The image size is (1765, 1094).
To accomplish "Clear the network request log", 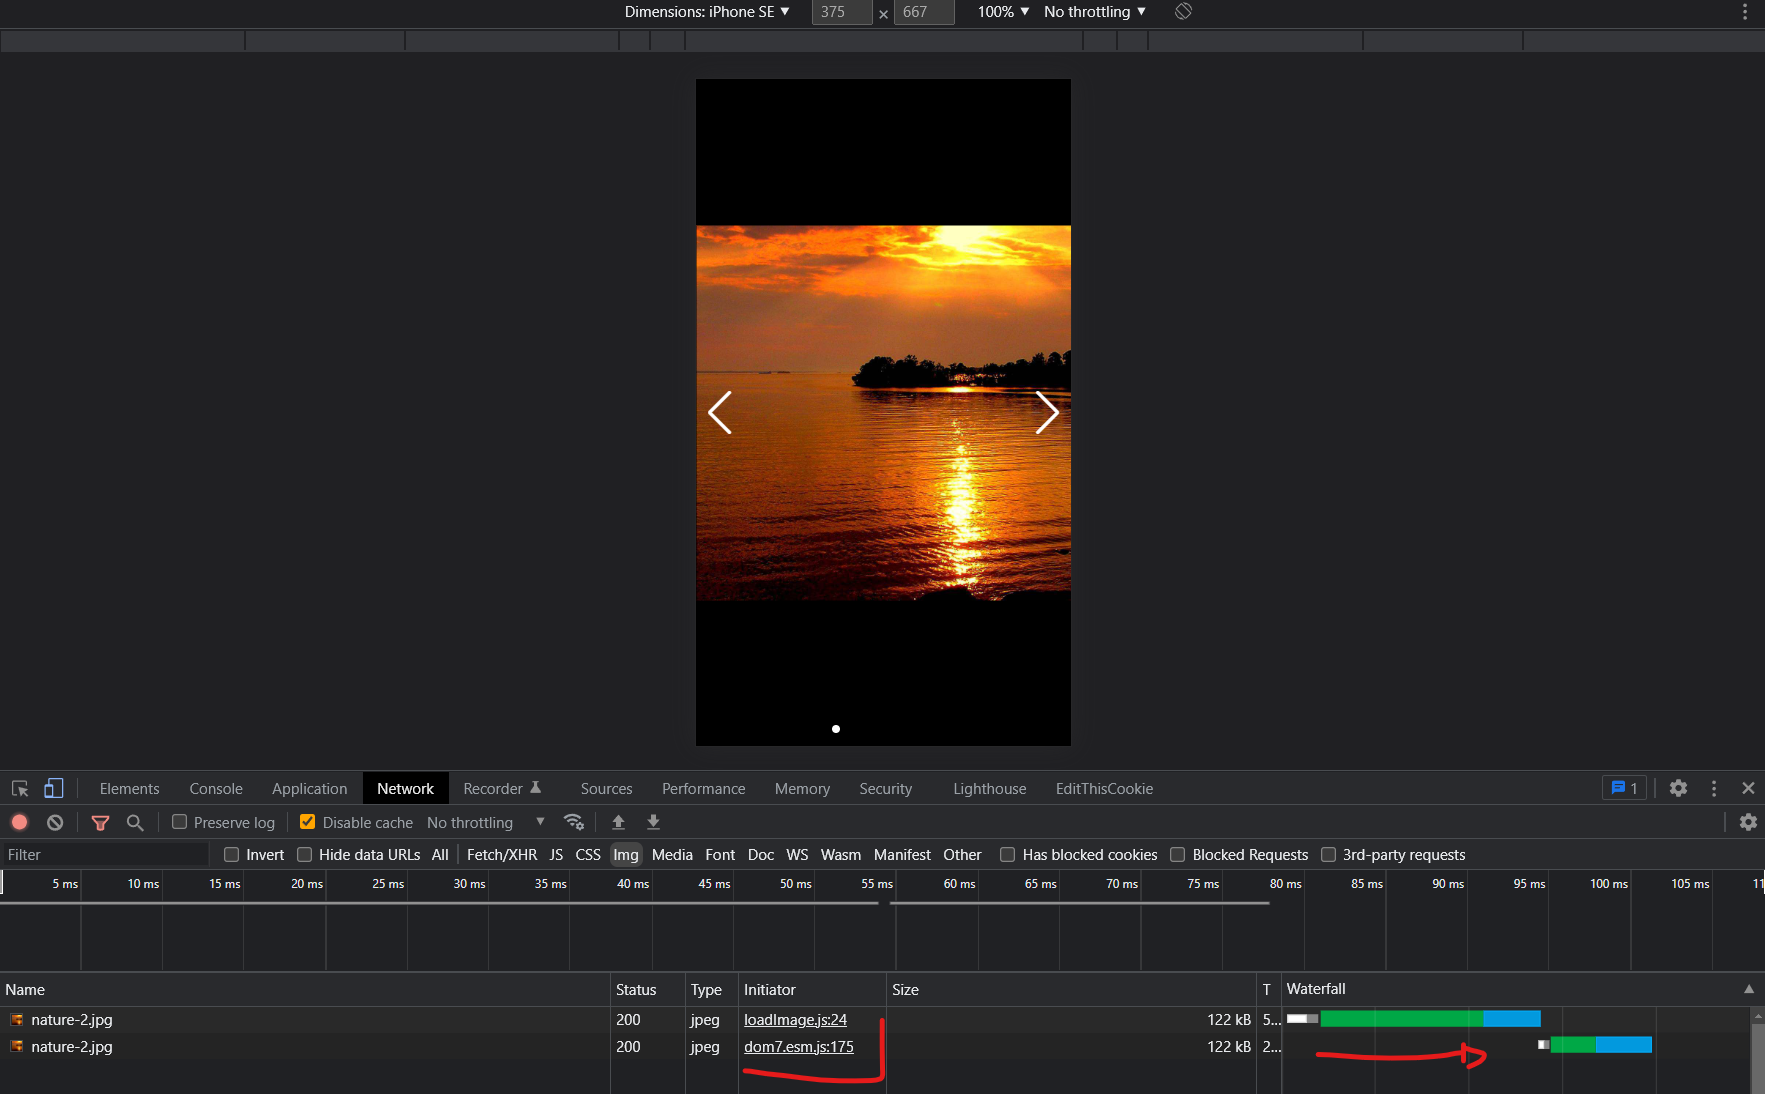I will click(x=55, y=822).
